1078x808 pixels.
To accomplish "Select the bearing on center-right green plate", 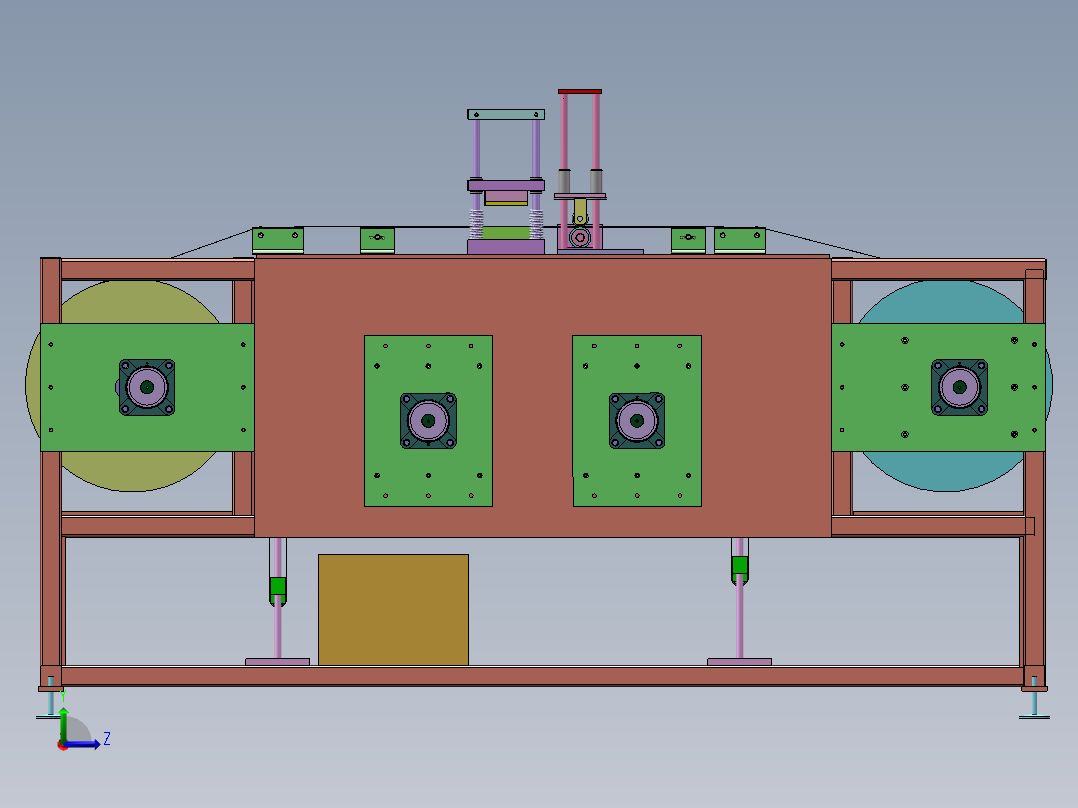I will click(637, 420).
